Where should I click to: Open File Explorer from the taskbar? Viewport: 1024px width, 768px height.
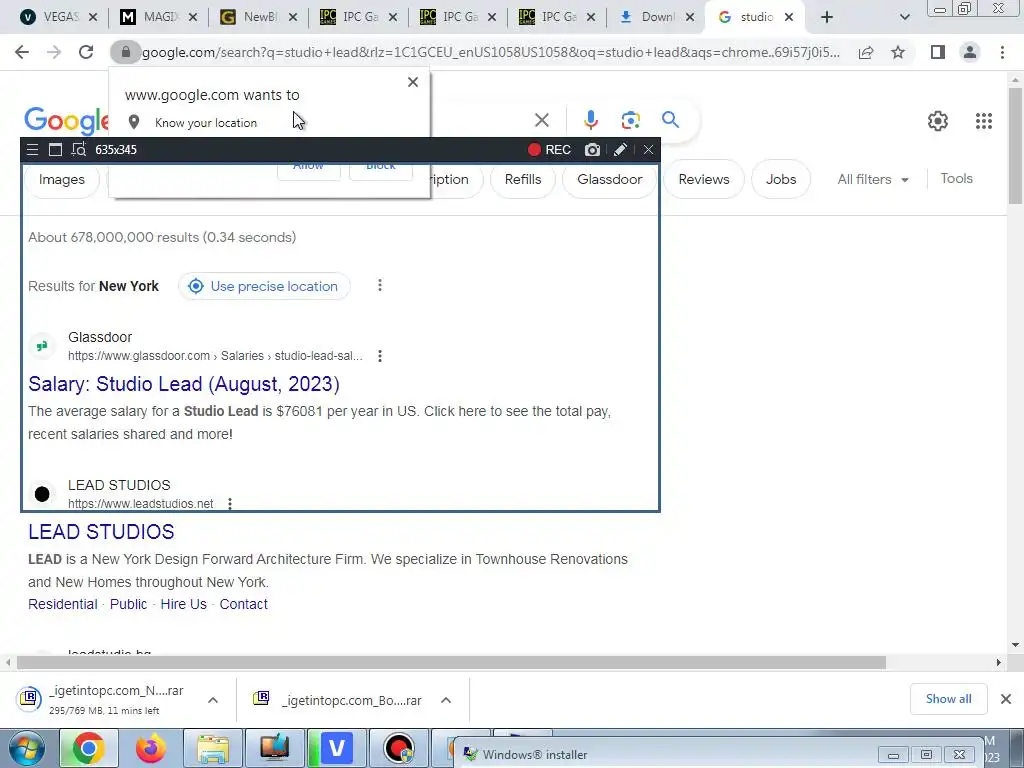(213, 748)
